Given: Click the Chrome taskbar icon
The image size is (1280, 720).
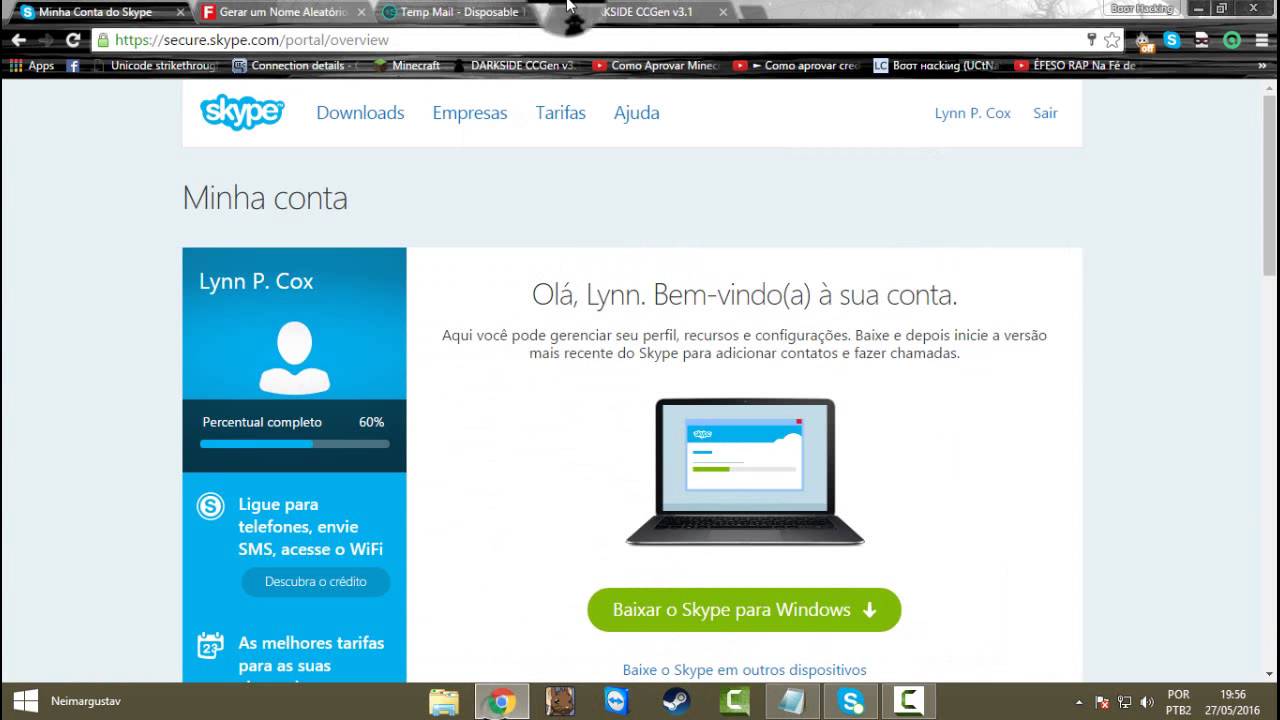Looking at the screenshot, I should [502, 702].
